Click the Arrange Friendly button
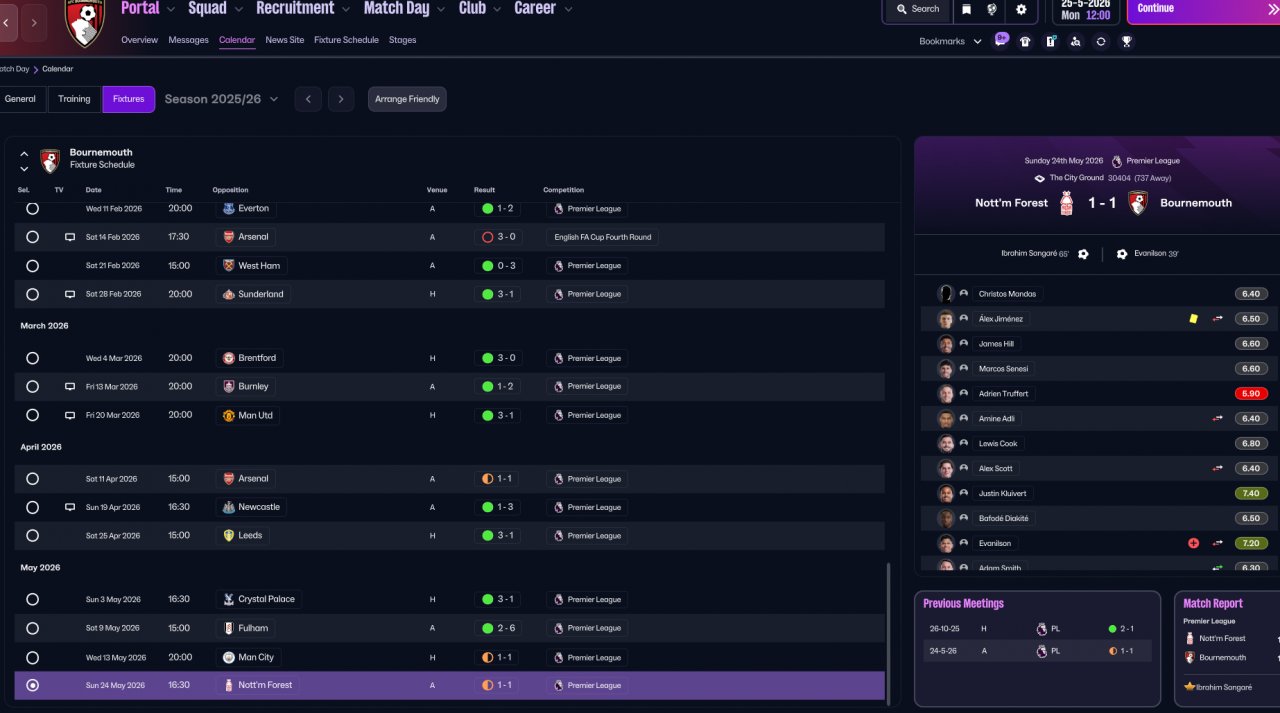This screenshot has width=1280, height=713. tap(407, 99)
